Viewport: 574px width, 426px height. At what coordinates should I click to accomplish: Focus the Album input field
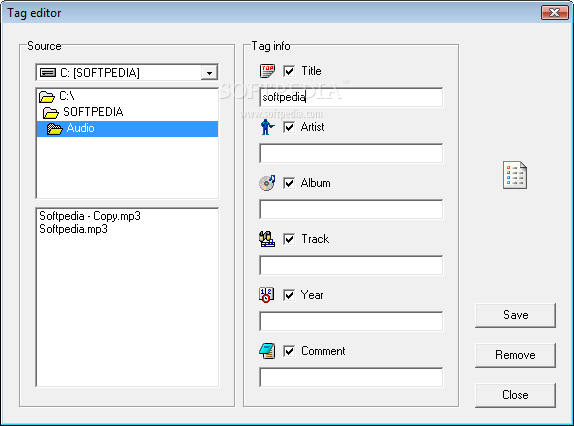click(x=351, y=209)
